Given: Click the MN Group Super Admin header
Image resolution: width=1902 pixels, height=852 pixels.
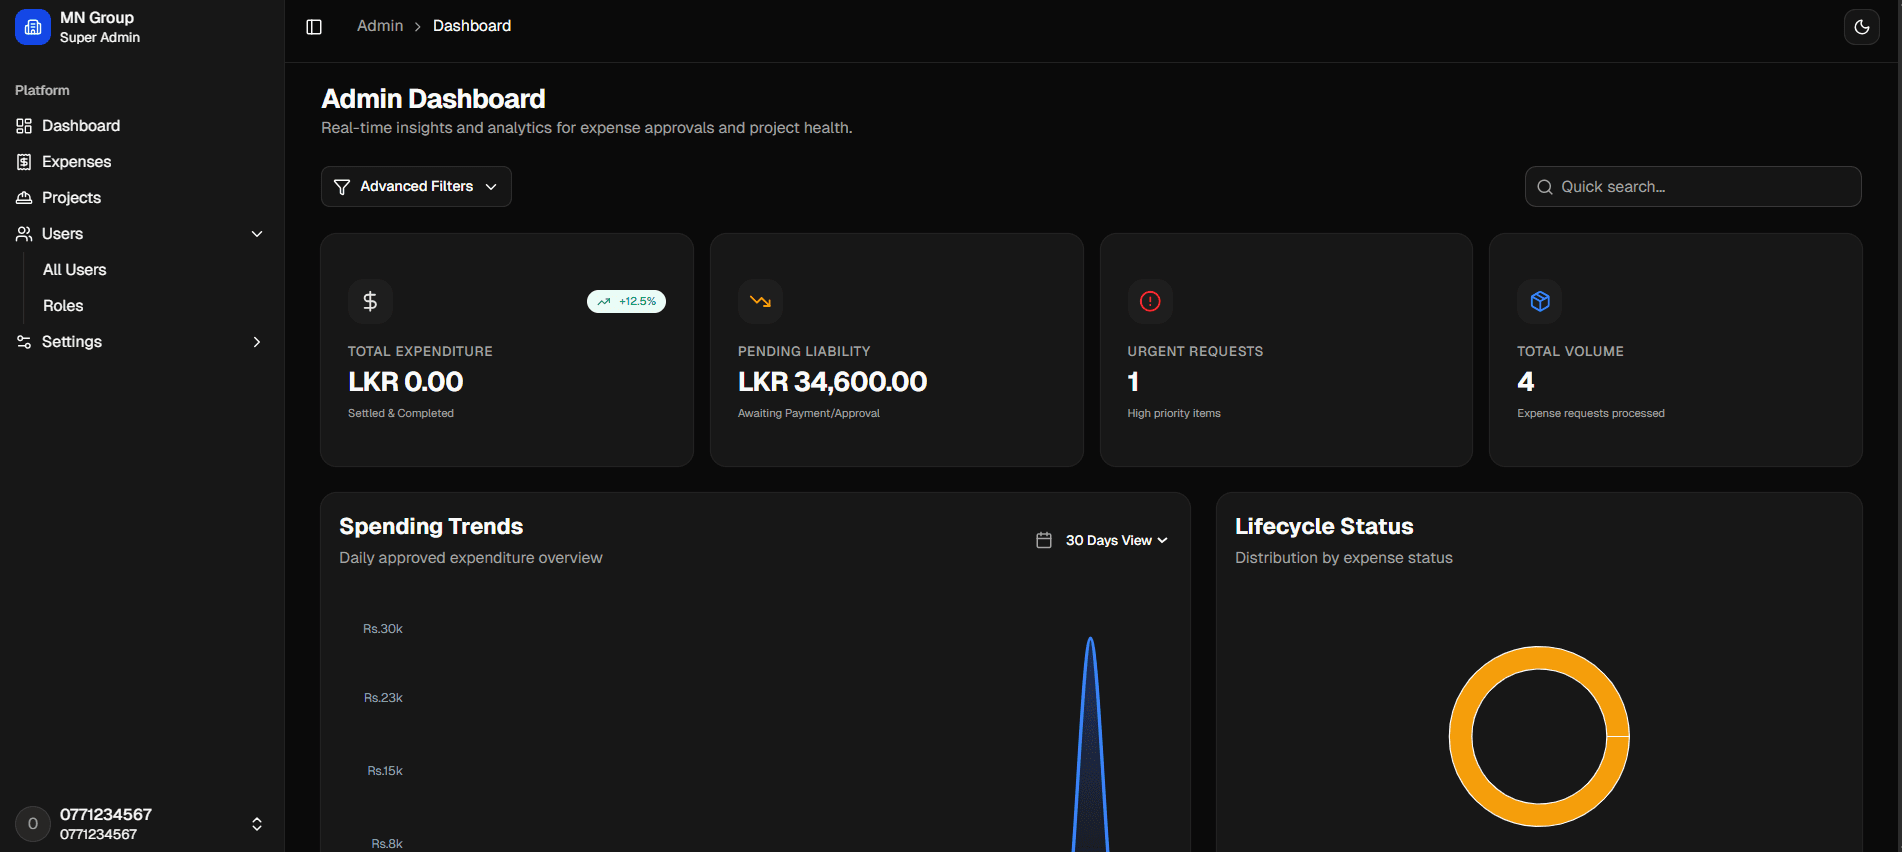Looking at the screenshot, I should 142,27.
